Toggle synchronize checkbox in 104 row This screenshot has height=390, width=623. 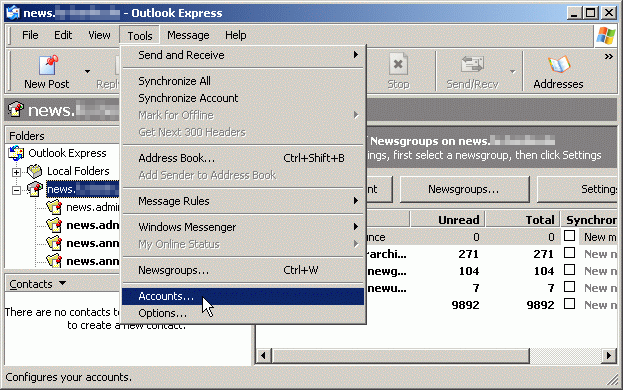click(x=569, y=270)
